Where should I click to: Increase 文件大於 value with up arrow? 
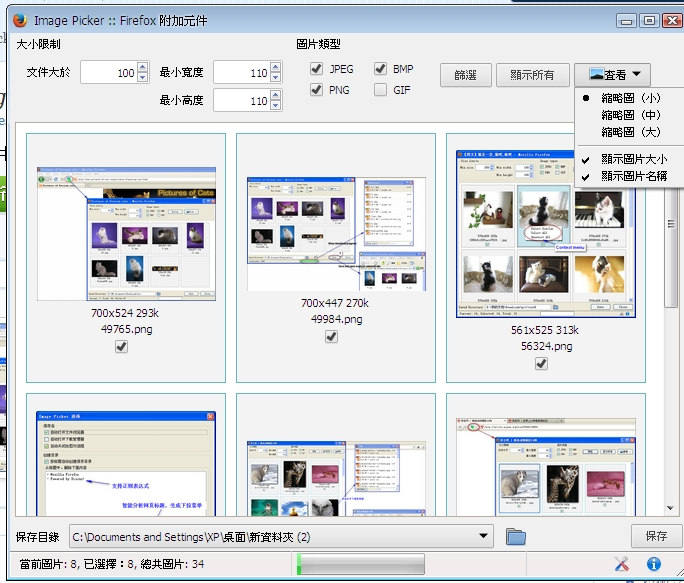(143, 67)
